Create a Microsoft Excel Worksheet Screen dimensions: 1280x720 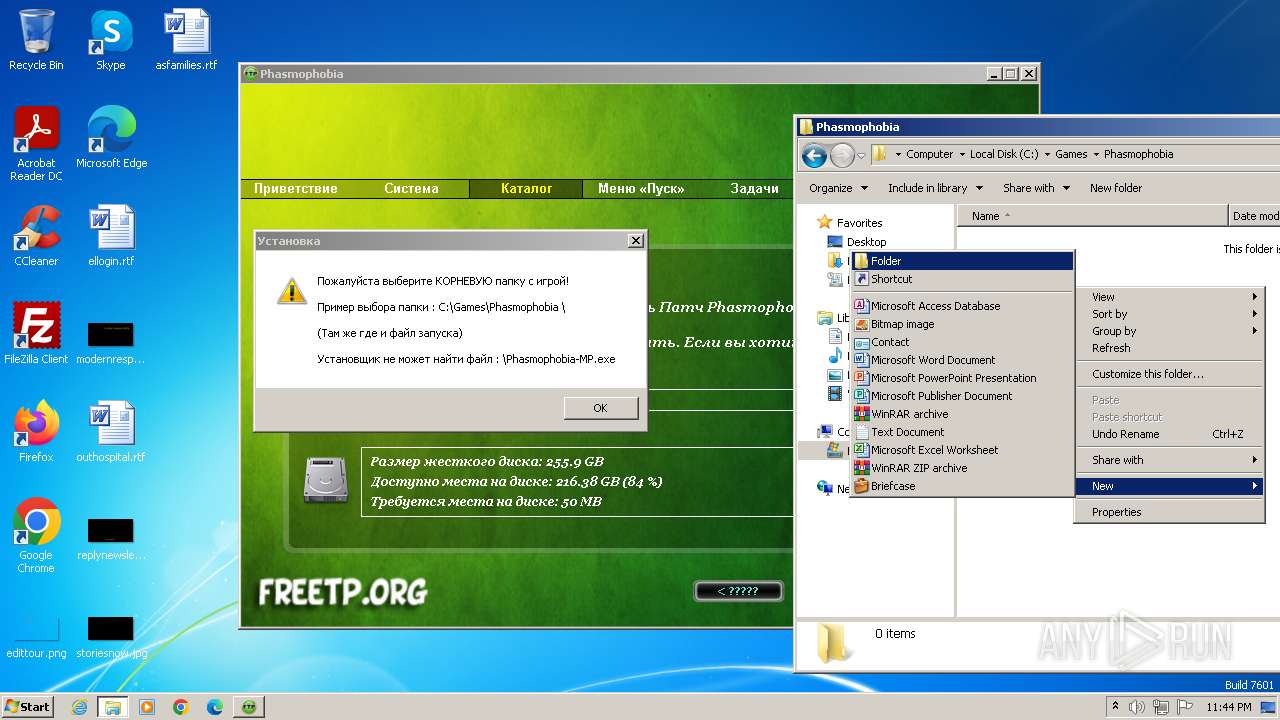(962, 450)
